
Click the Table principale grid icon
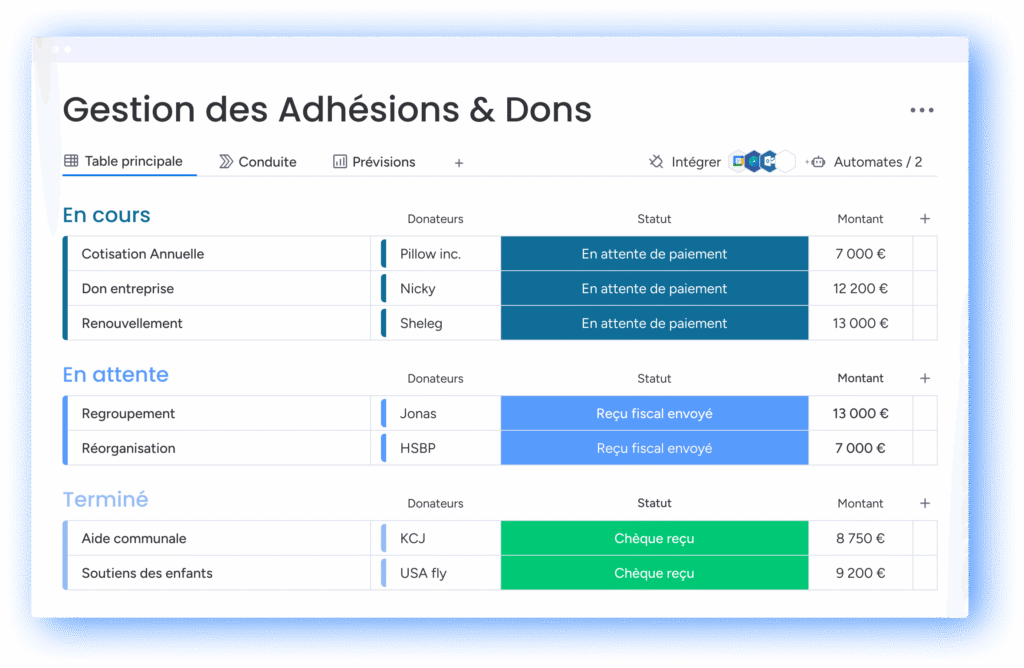(x=71, y=161)
